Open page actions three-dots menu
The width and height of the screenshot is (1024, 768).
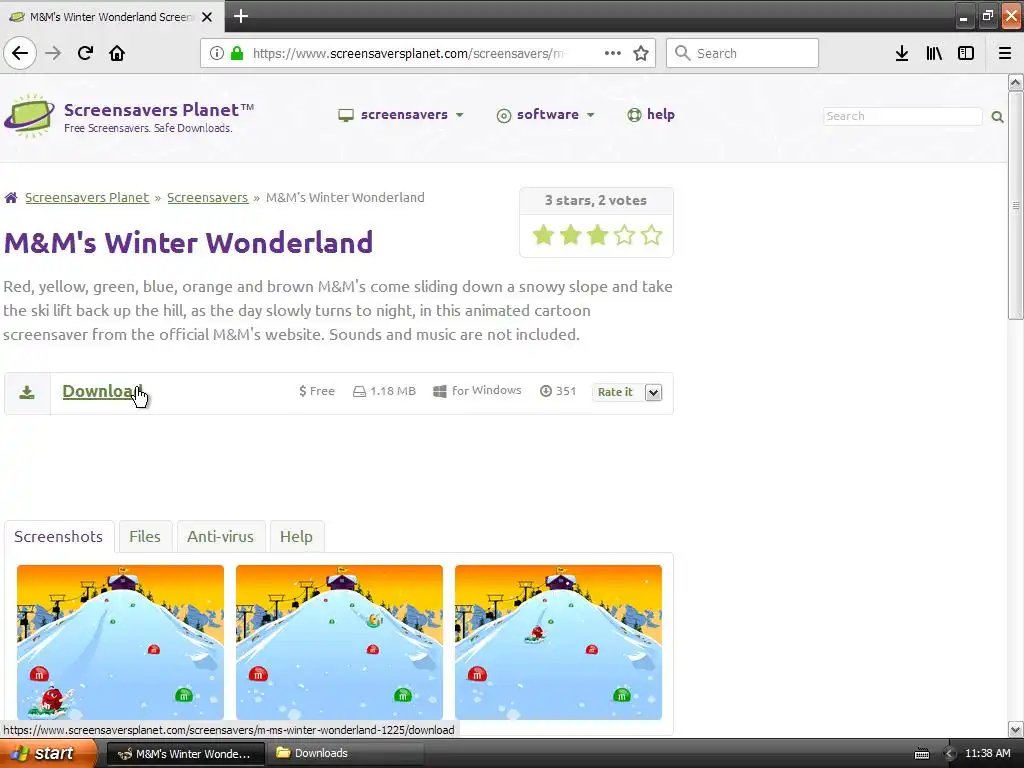point(613,53)
